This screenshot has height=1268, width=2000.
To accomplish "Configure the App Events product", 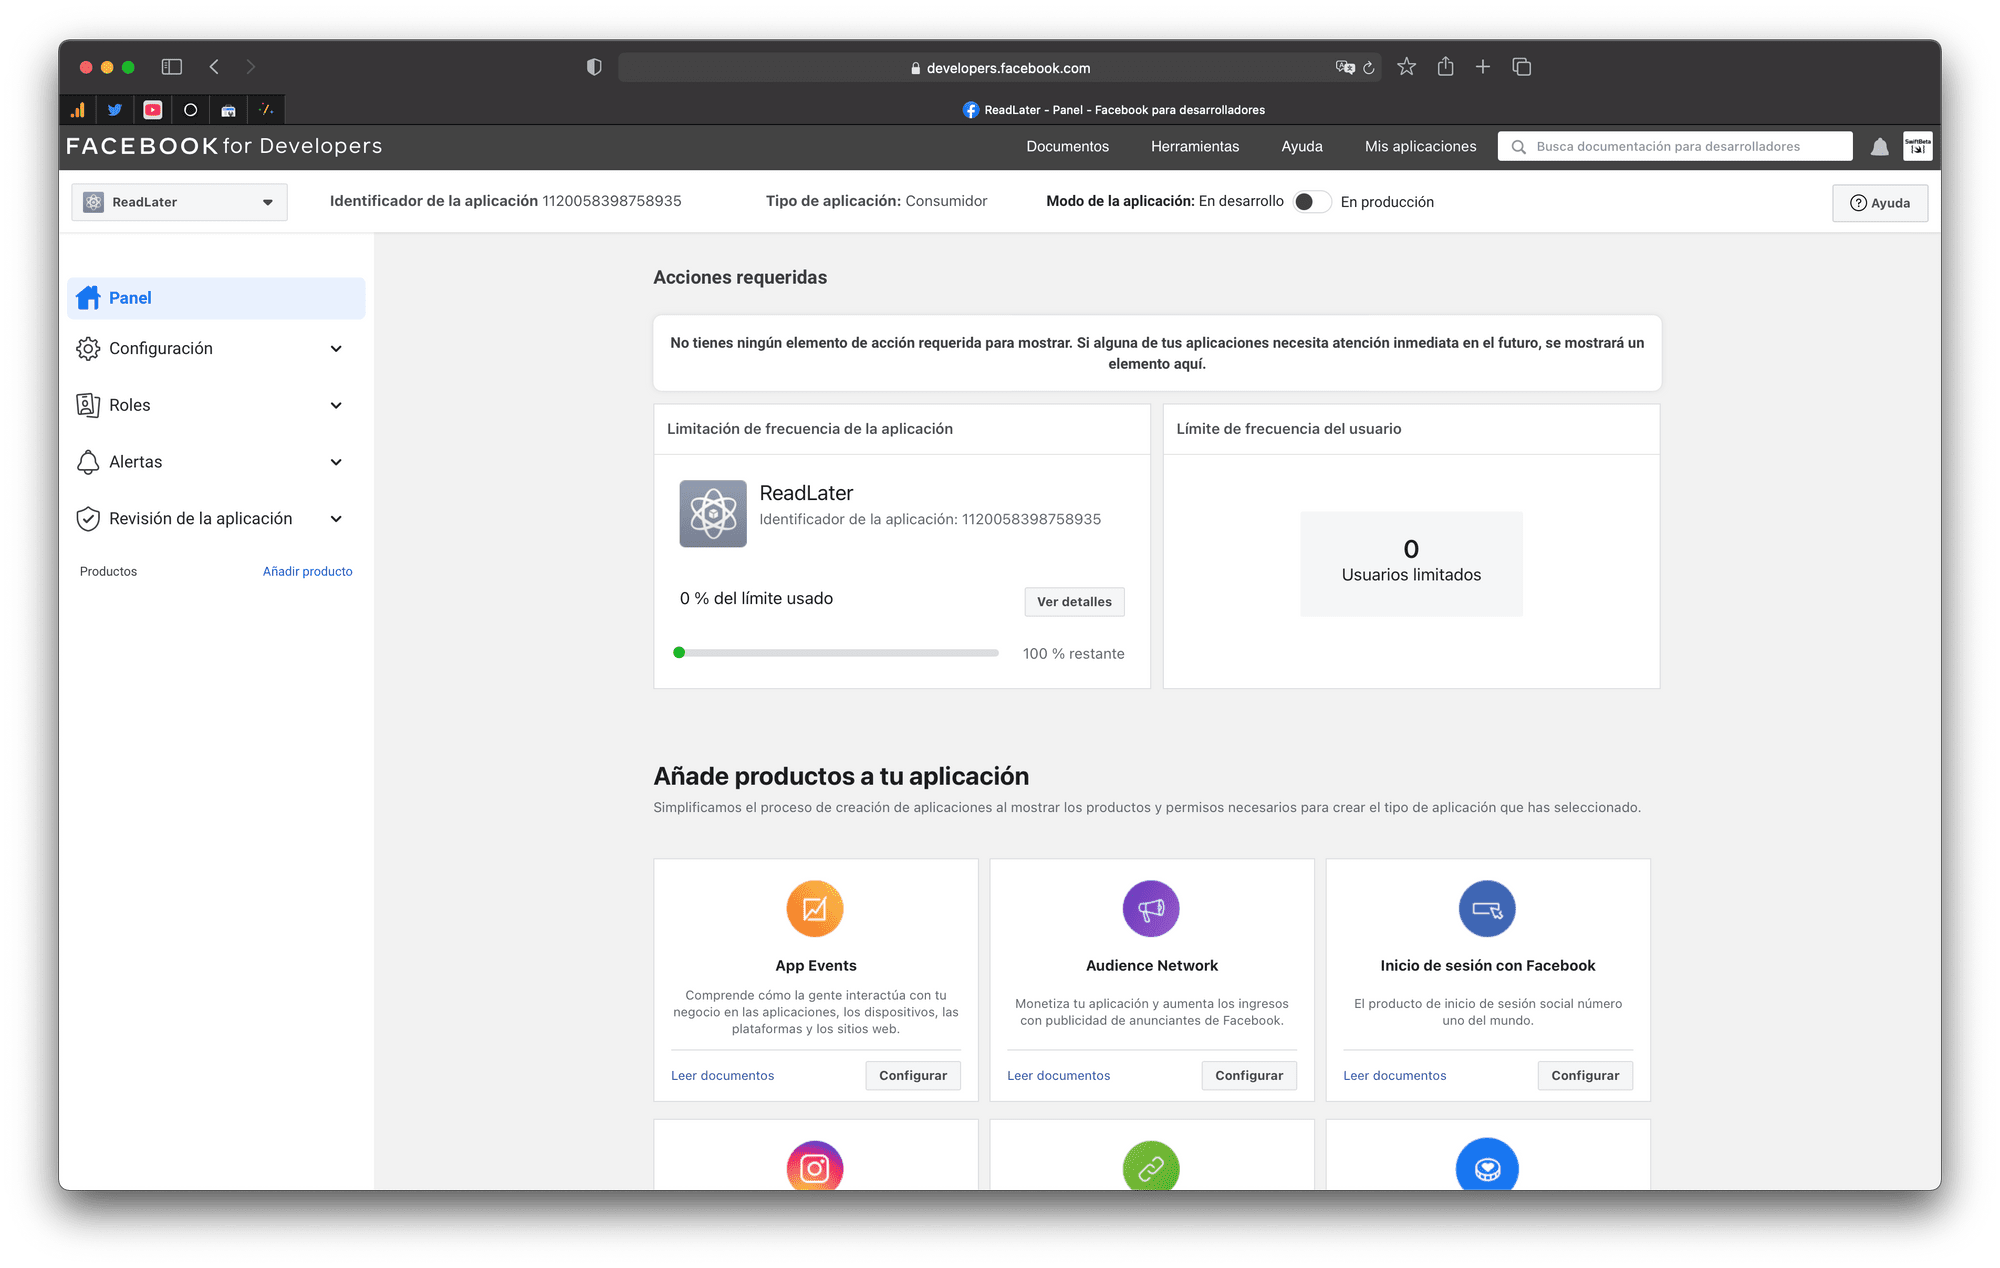I will [x=913, y=1076].
